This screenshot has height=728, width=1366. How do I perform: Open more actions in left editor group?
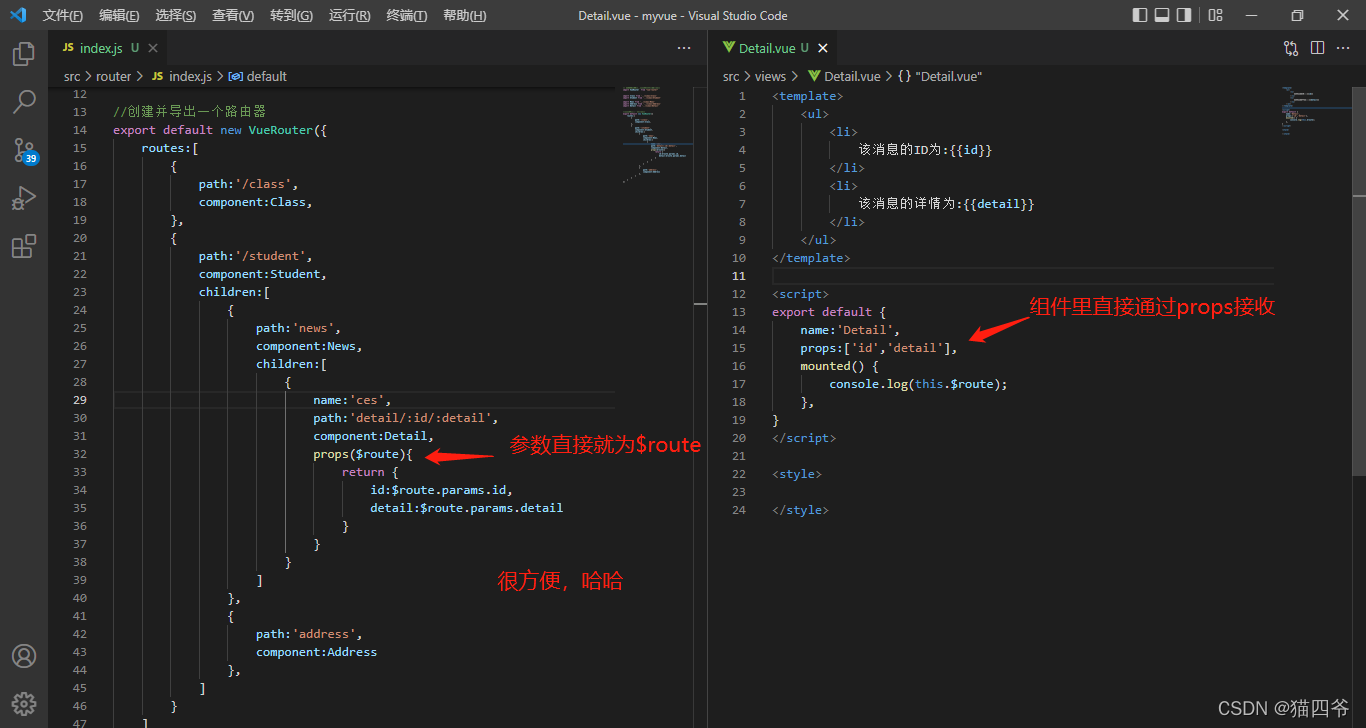point(684,48)
